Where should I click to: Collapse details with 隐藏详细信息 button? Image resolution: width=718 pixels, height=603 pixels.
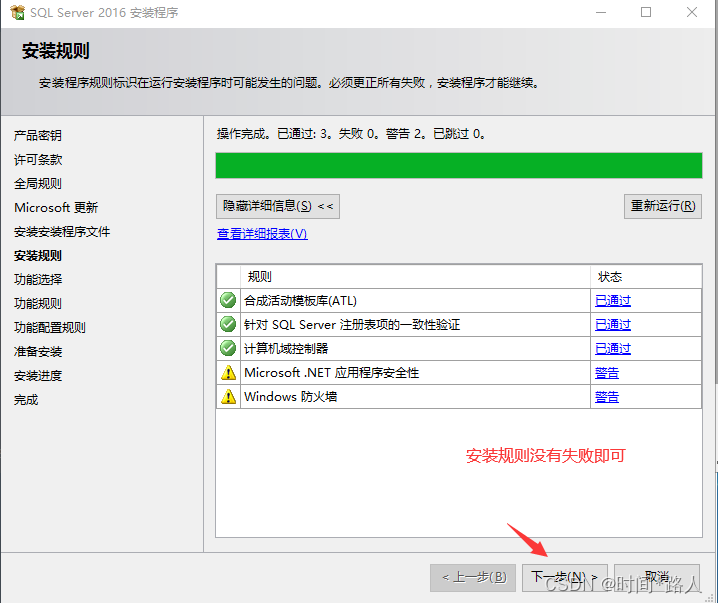(x=278, y=206)
